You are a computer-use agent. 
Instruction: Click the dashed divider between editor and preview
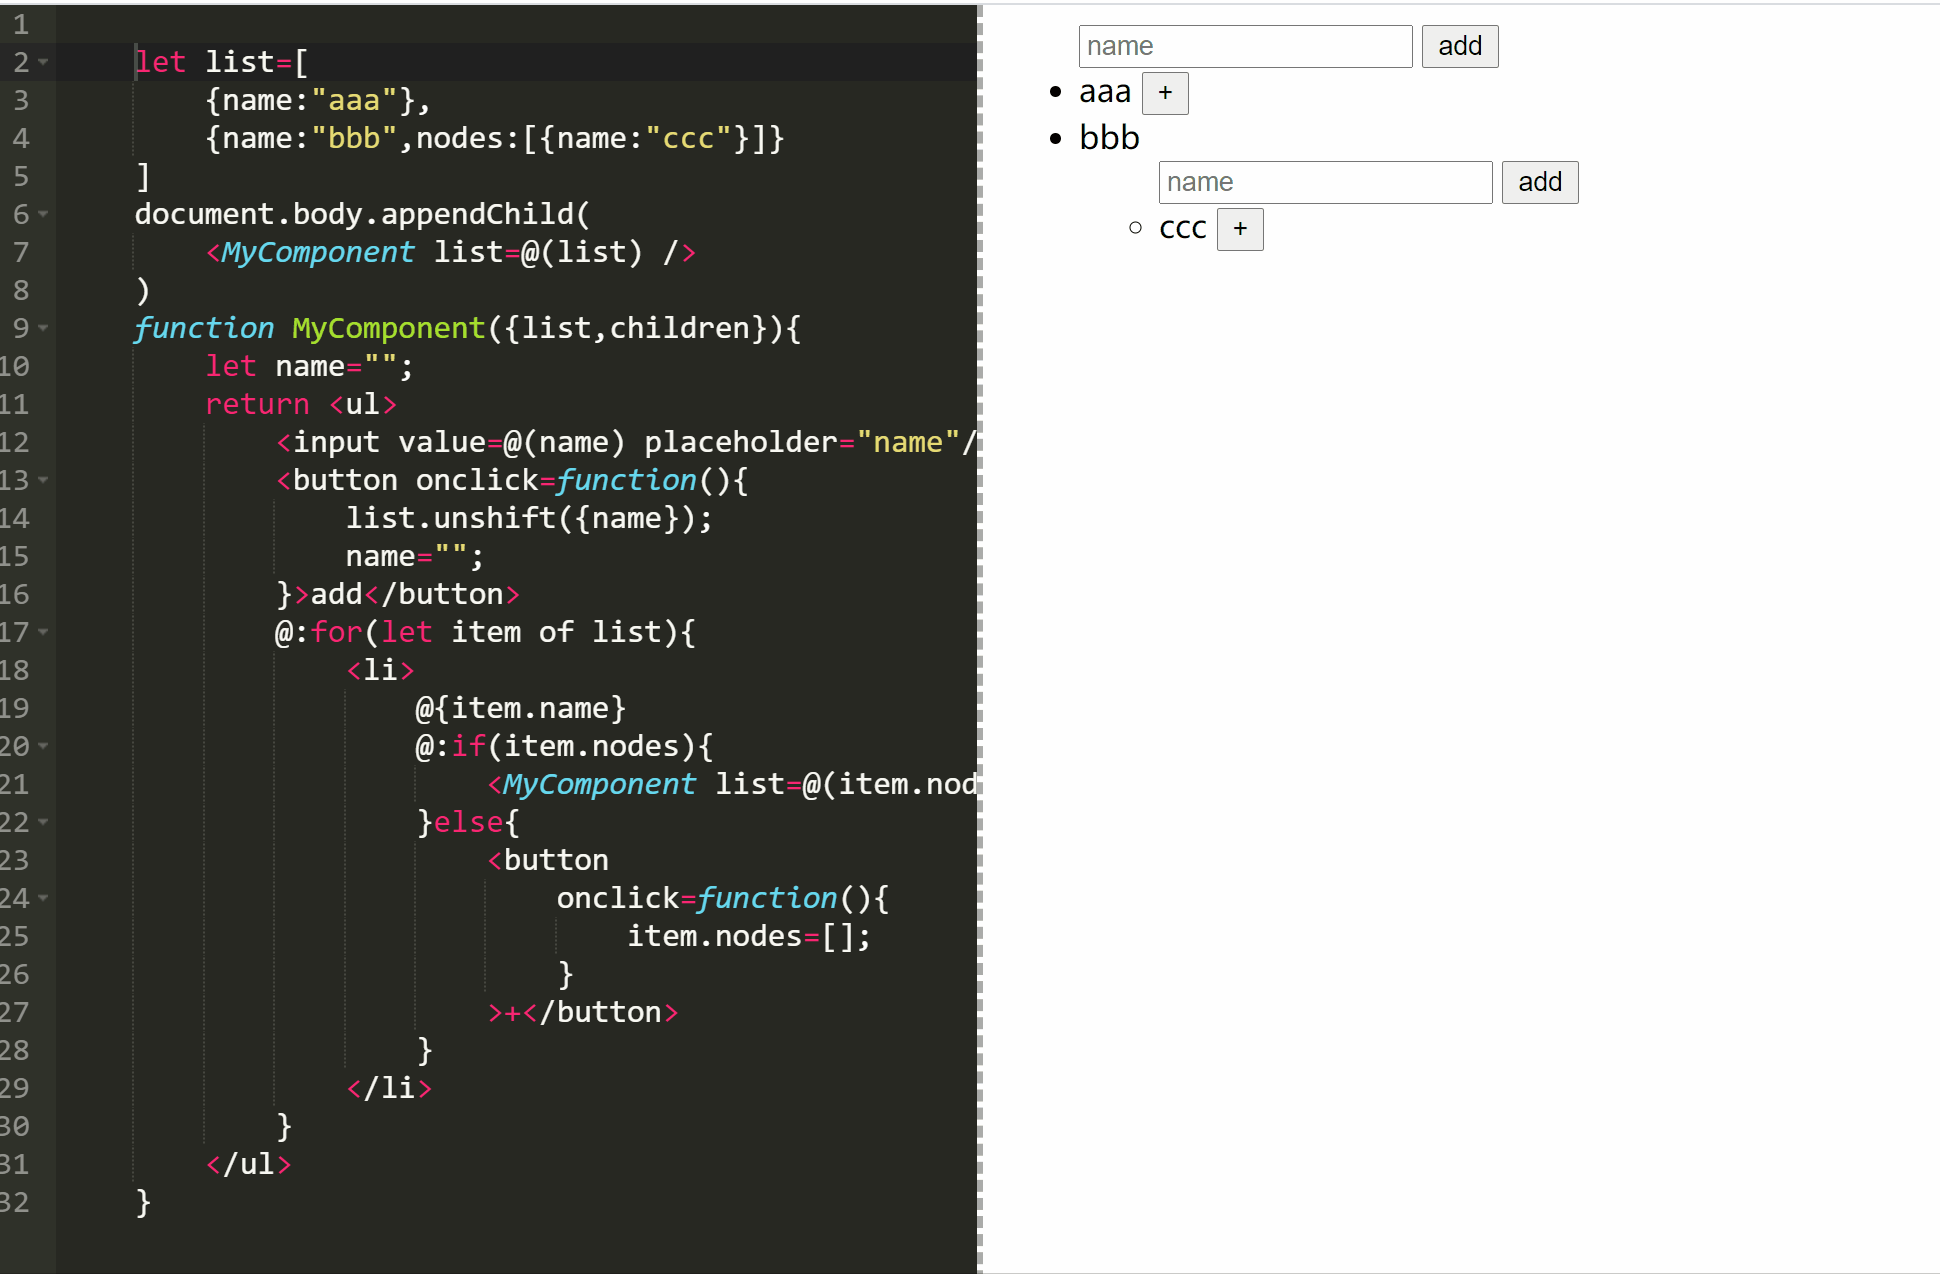tap(980, 640)
